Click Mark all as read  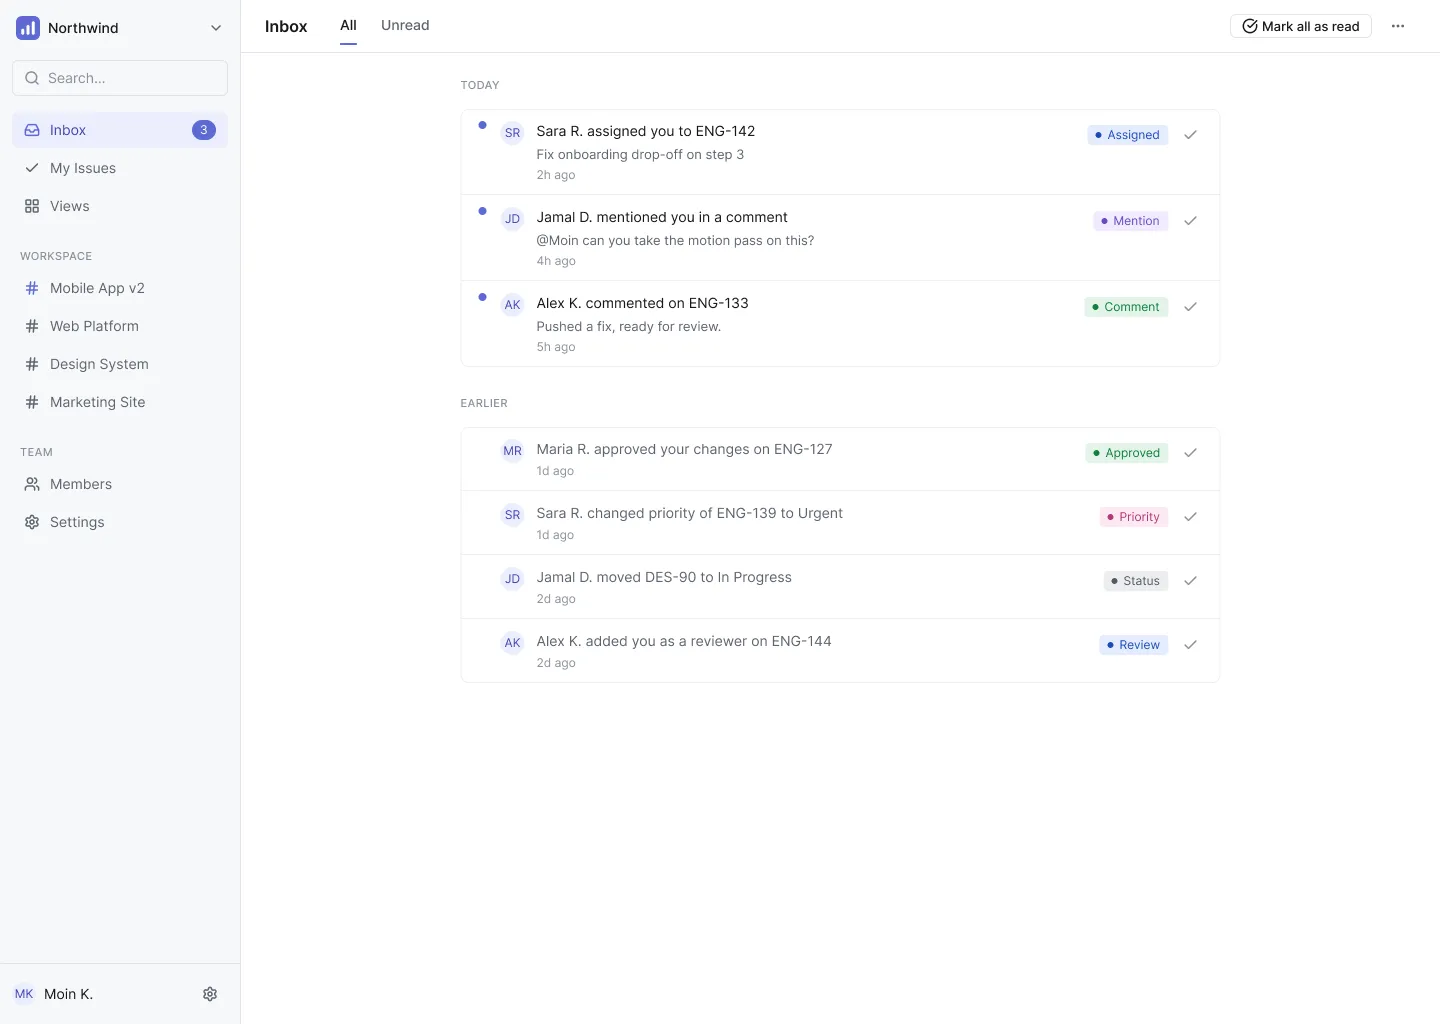click(1301, 26)
